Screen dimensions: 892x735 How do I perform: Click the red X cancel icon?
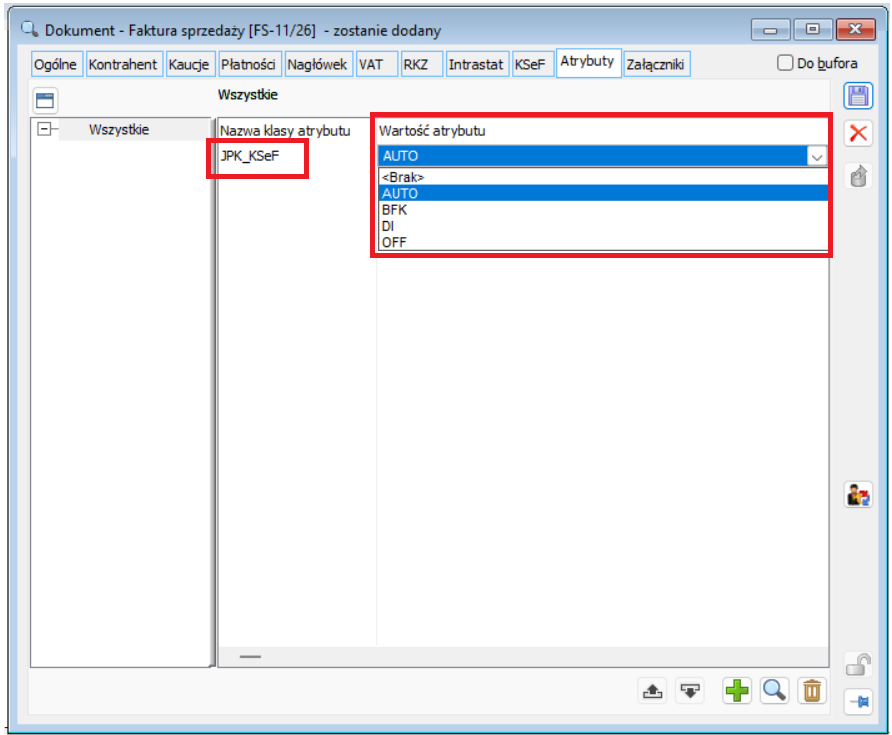857,134
